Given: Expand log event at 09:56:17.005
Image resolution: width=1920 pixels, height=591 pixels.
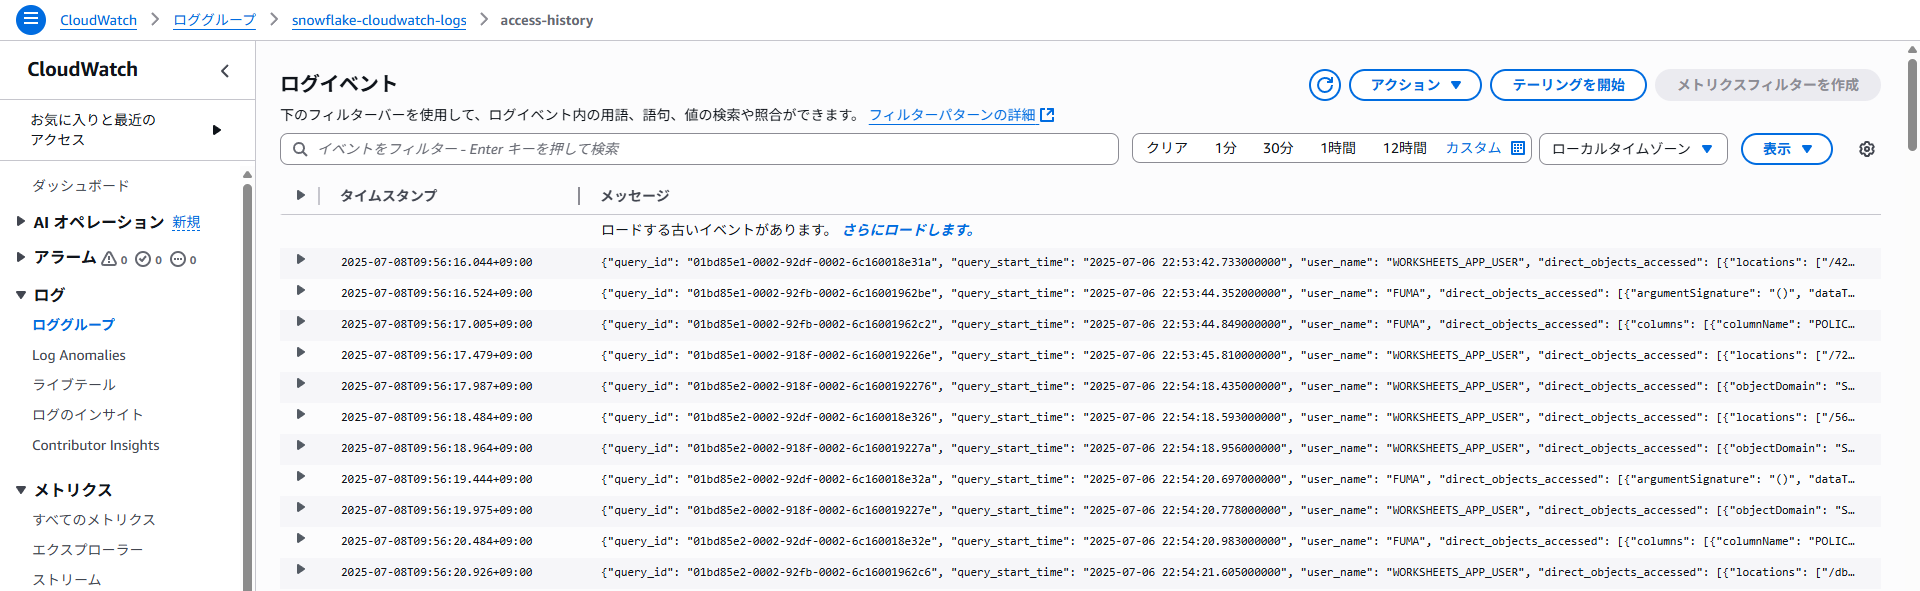Looking at the screenshot, I should [300, 322].
